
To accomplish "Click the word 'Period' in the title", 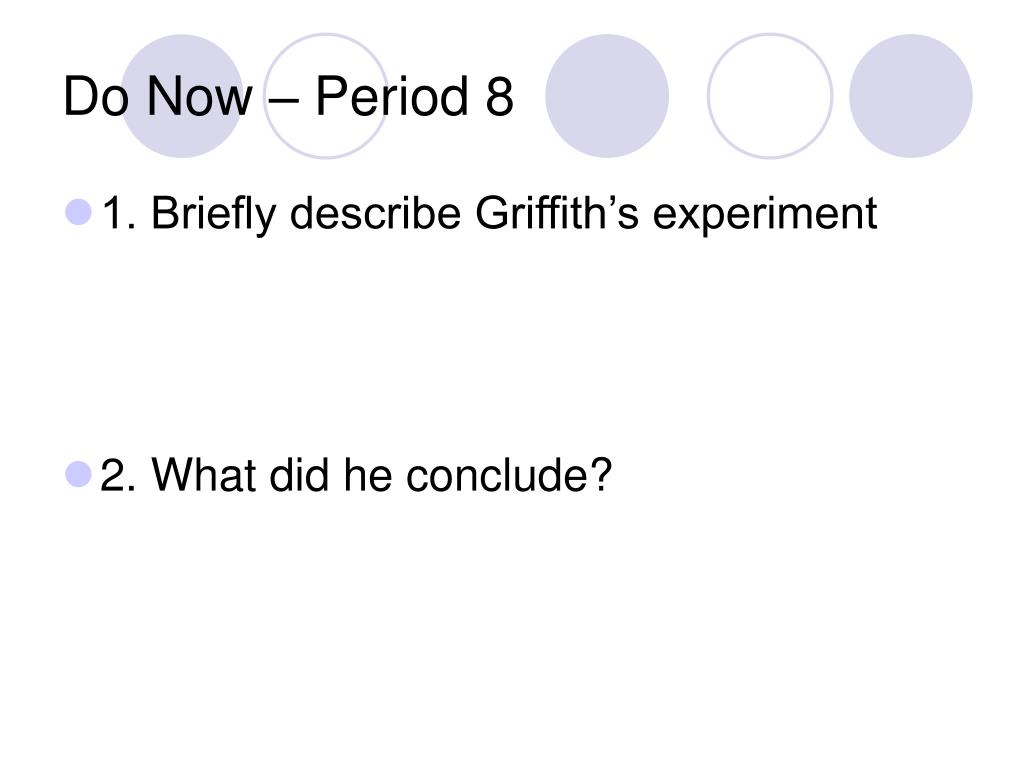I will 392,96.
